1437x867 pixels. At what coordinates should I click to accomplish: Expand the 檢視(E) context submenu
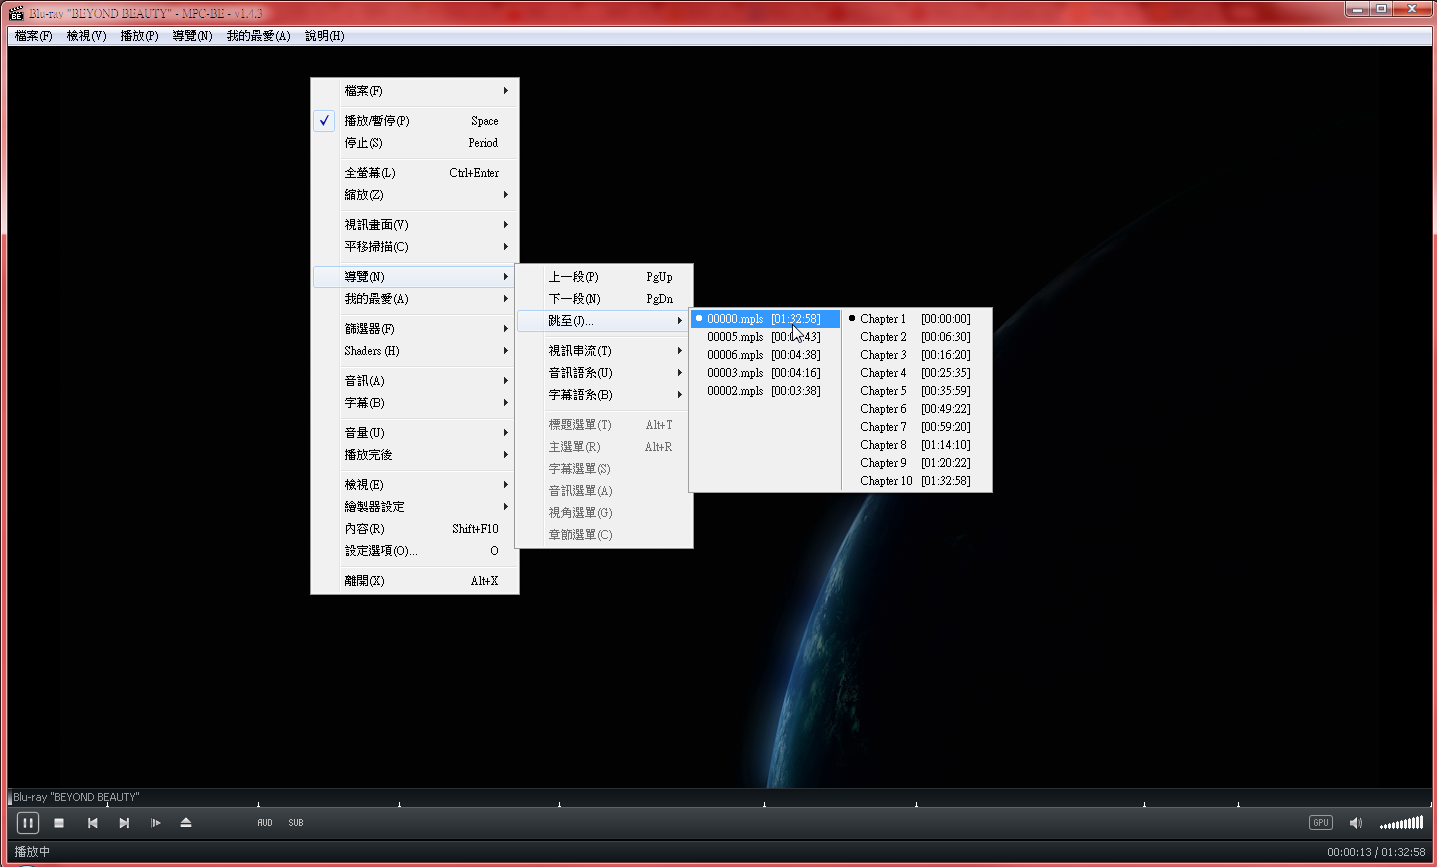click(415, 485)
